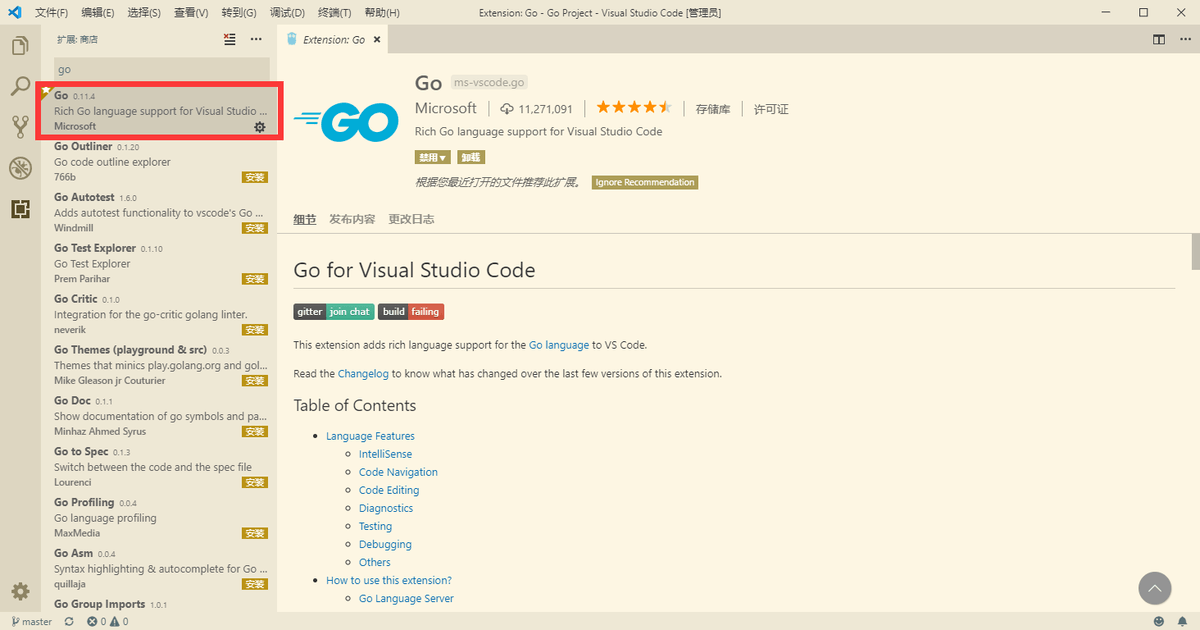Click the split editor icon

click(x=1159, y=40)
